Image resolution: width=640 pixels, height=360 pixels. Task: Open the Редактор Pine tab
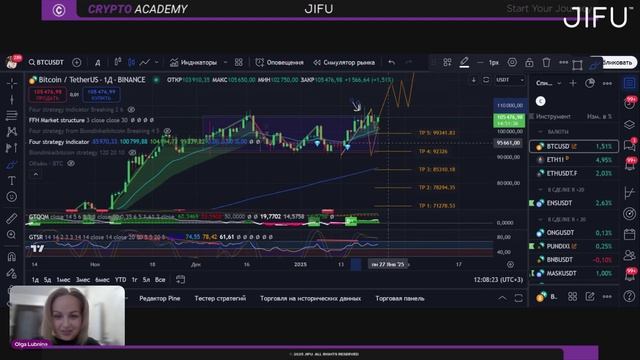[x=160, y=298]
